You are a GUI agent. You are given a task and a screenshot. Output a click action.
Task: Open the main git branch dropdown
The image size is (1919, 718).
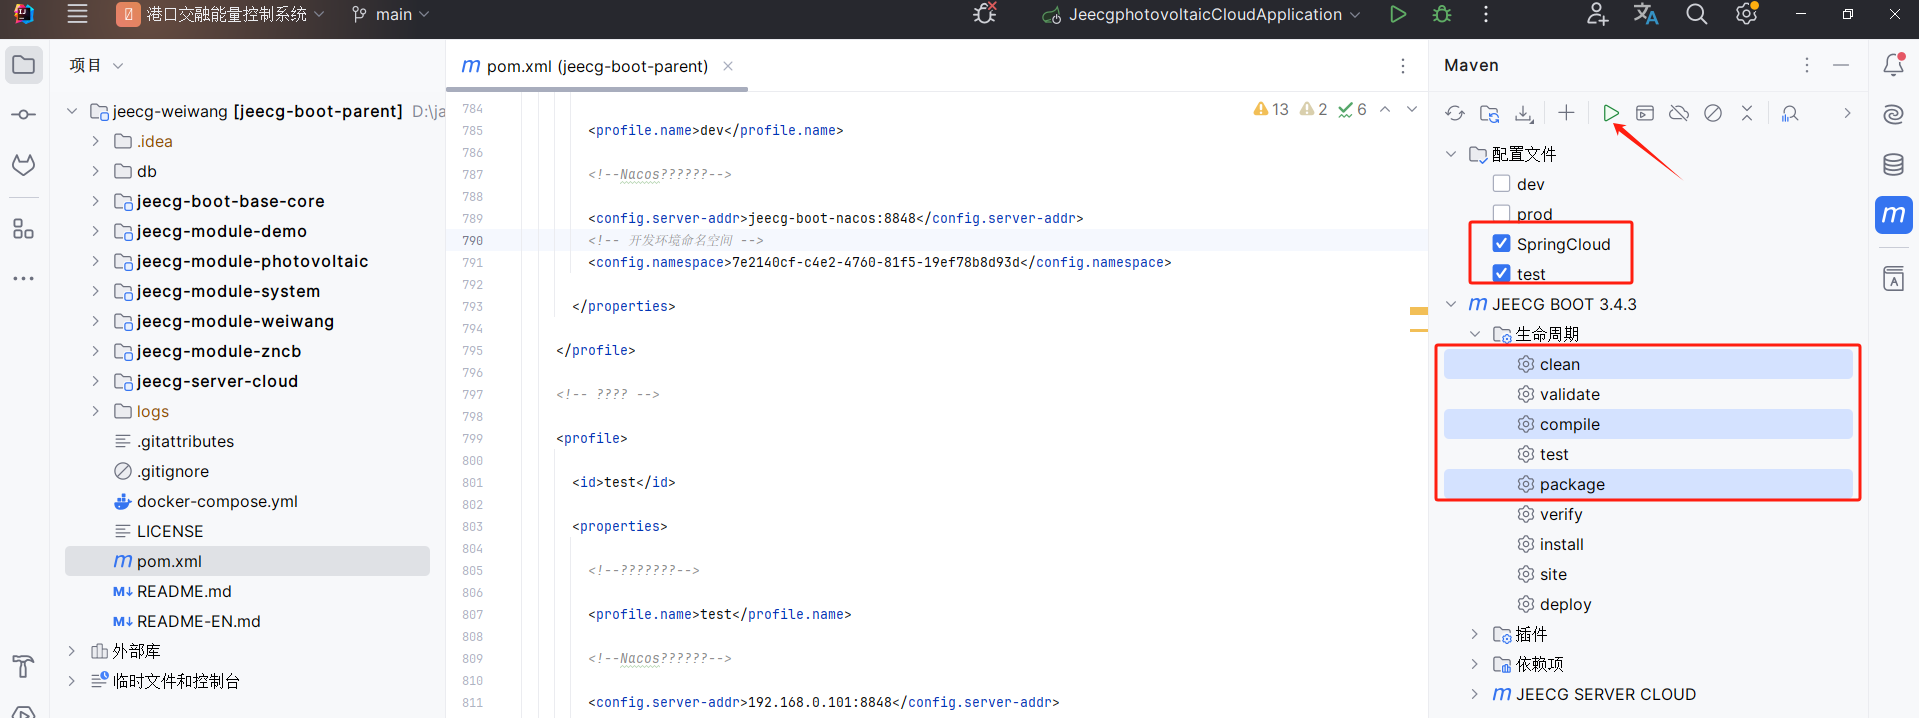tap(390, 14)
